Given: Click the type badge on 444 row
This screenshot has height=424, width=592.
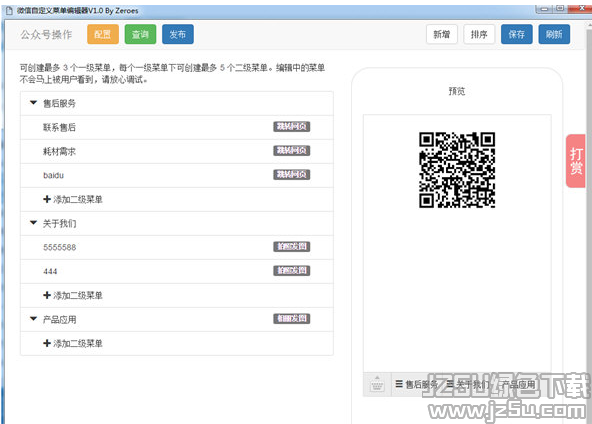Looking at the screenshot, I should click(291, 271).
